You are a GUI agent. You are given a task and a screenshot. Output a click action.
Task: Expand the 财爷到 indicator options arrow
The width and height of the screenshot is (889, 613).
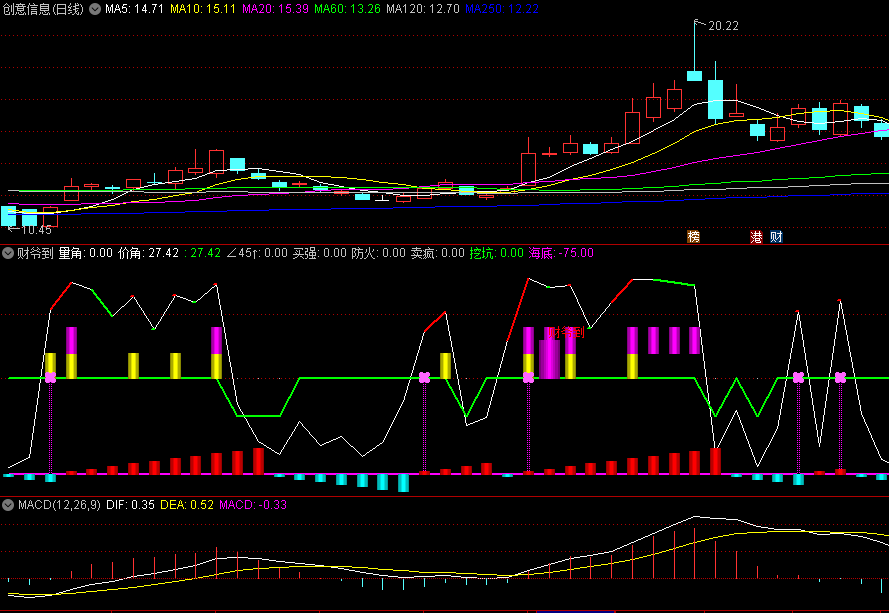pos(7,253)
